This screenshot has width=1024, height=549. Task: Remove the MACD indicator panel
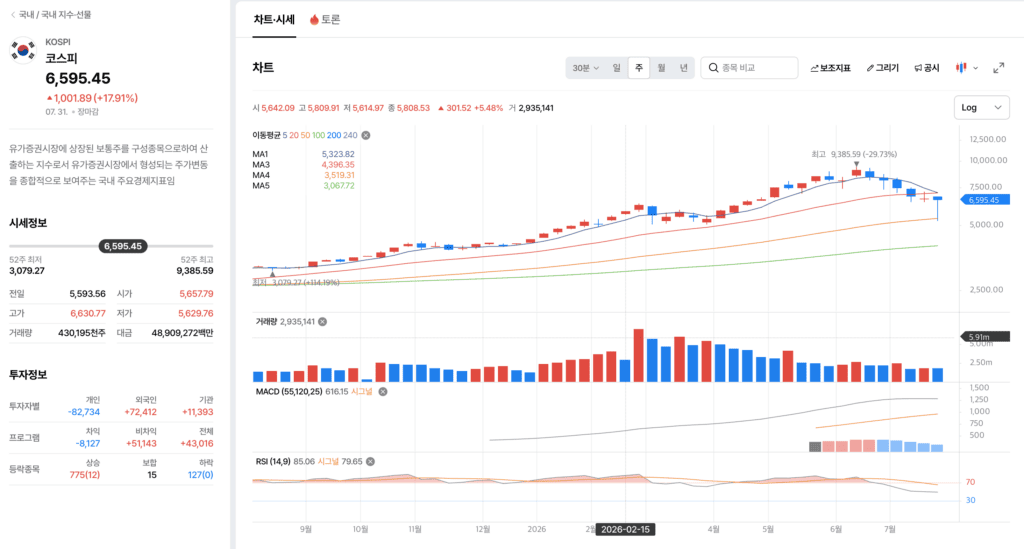[x=383, y=392]
